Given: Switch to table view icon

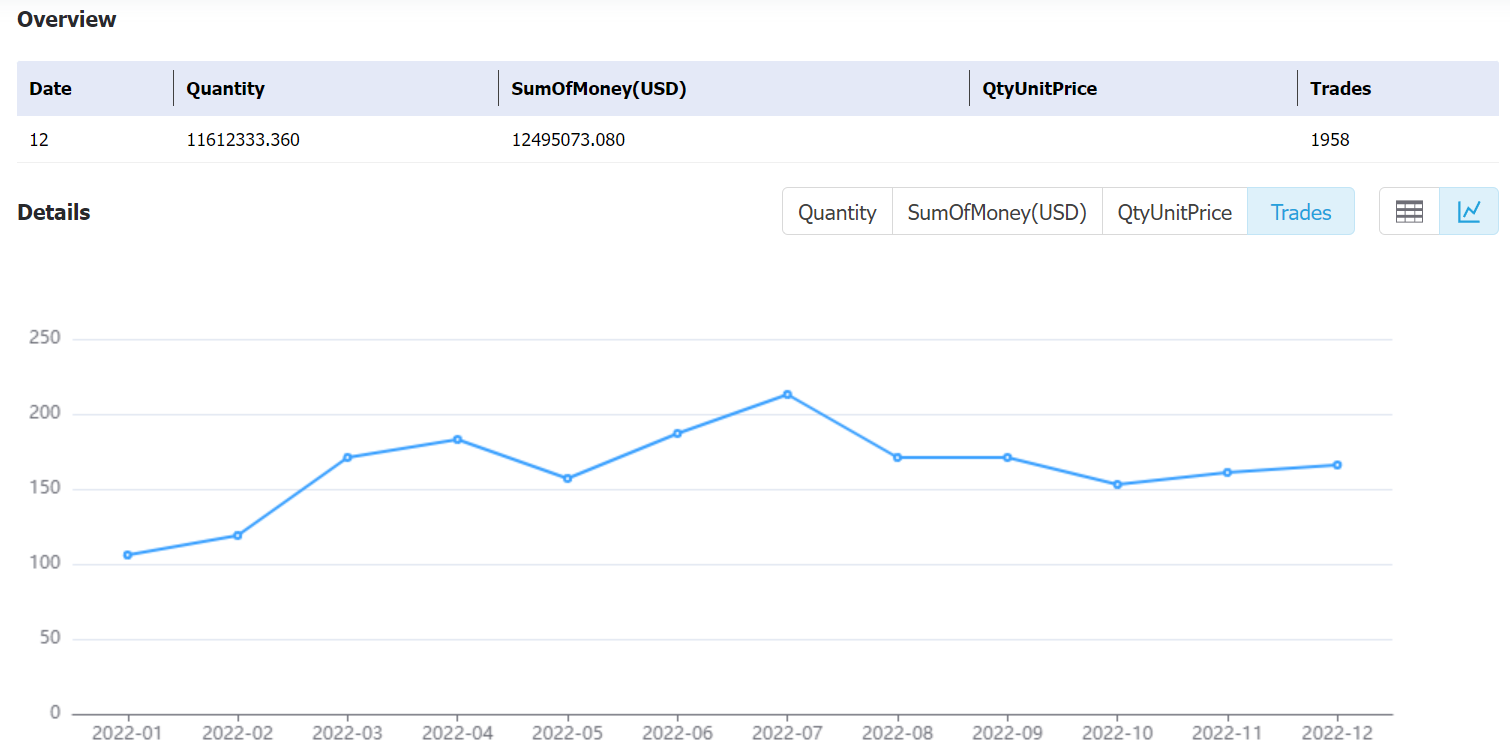Looking at the screenshot, I should [1409, 211].
